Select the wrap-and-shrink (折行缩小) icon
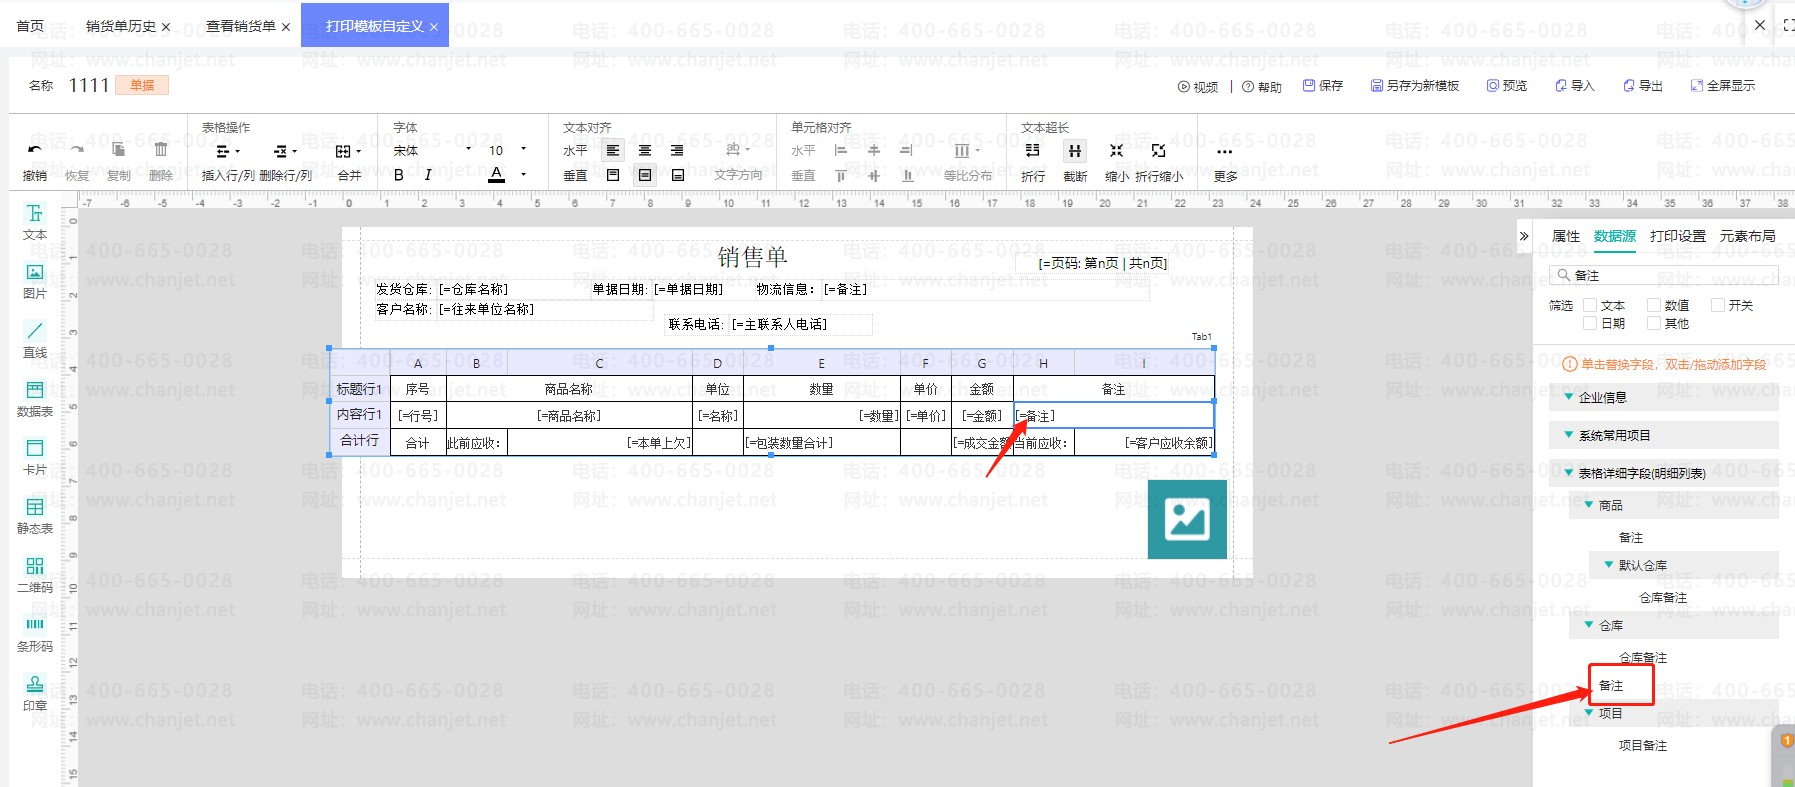 1158,150
